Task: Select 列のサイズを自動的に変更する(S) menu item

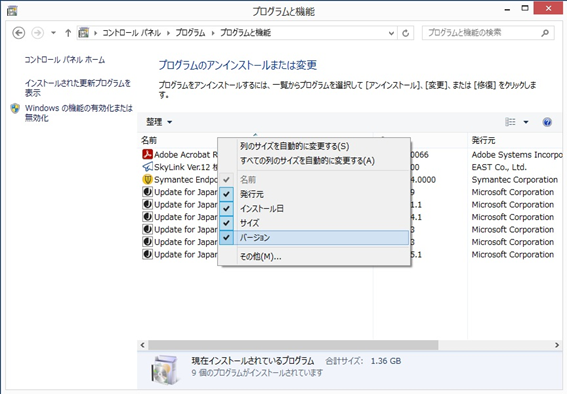Action: click(x=314, y=146)
